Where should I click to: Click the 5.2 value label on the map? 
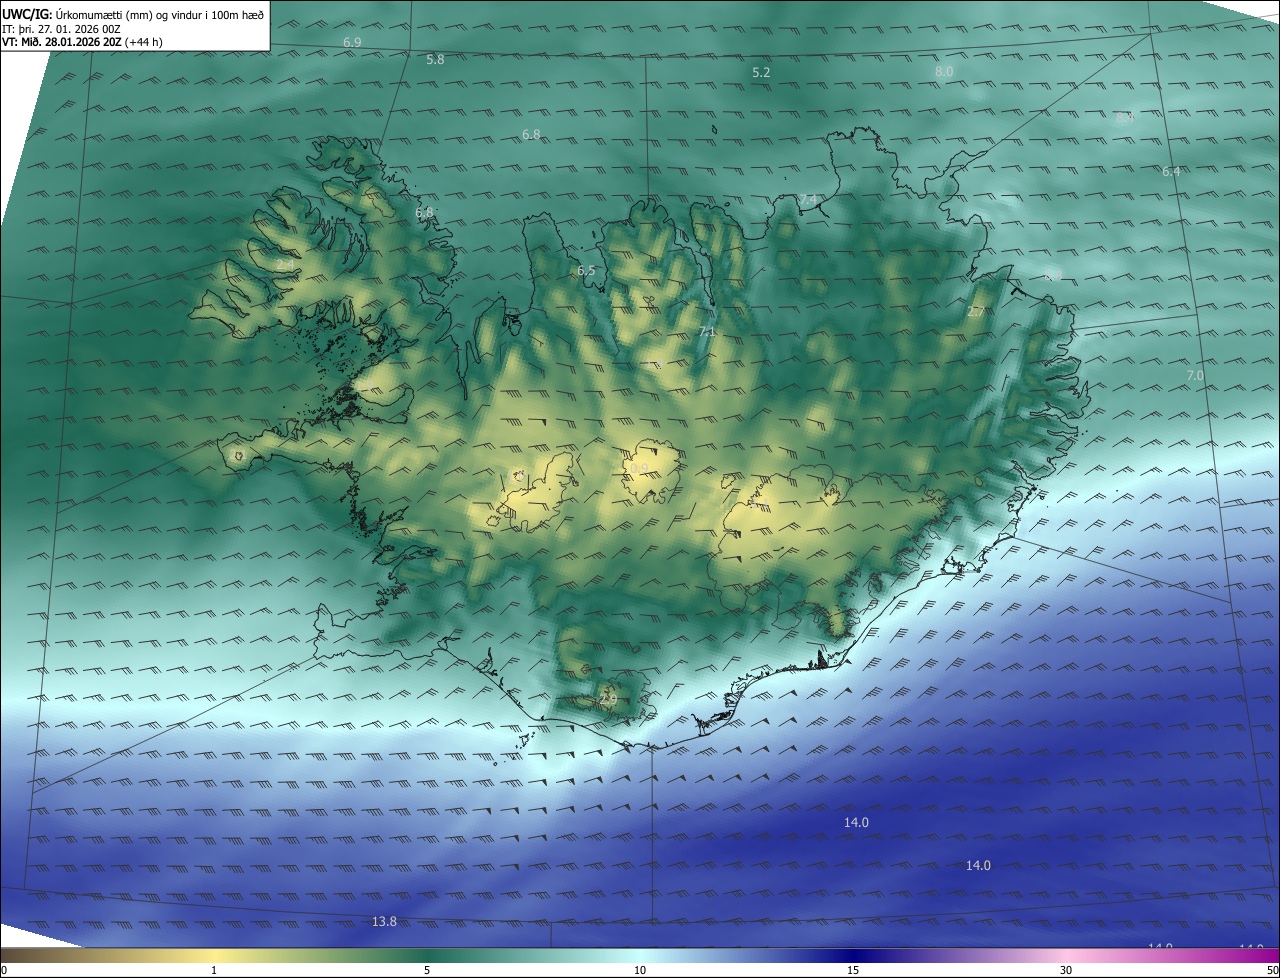tap(761, 73)
